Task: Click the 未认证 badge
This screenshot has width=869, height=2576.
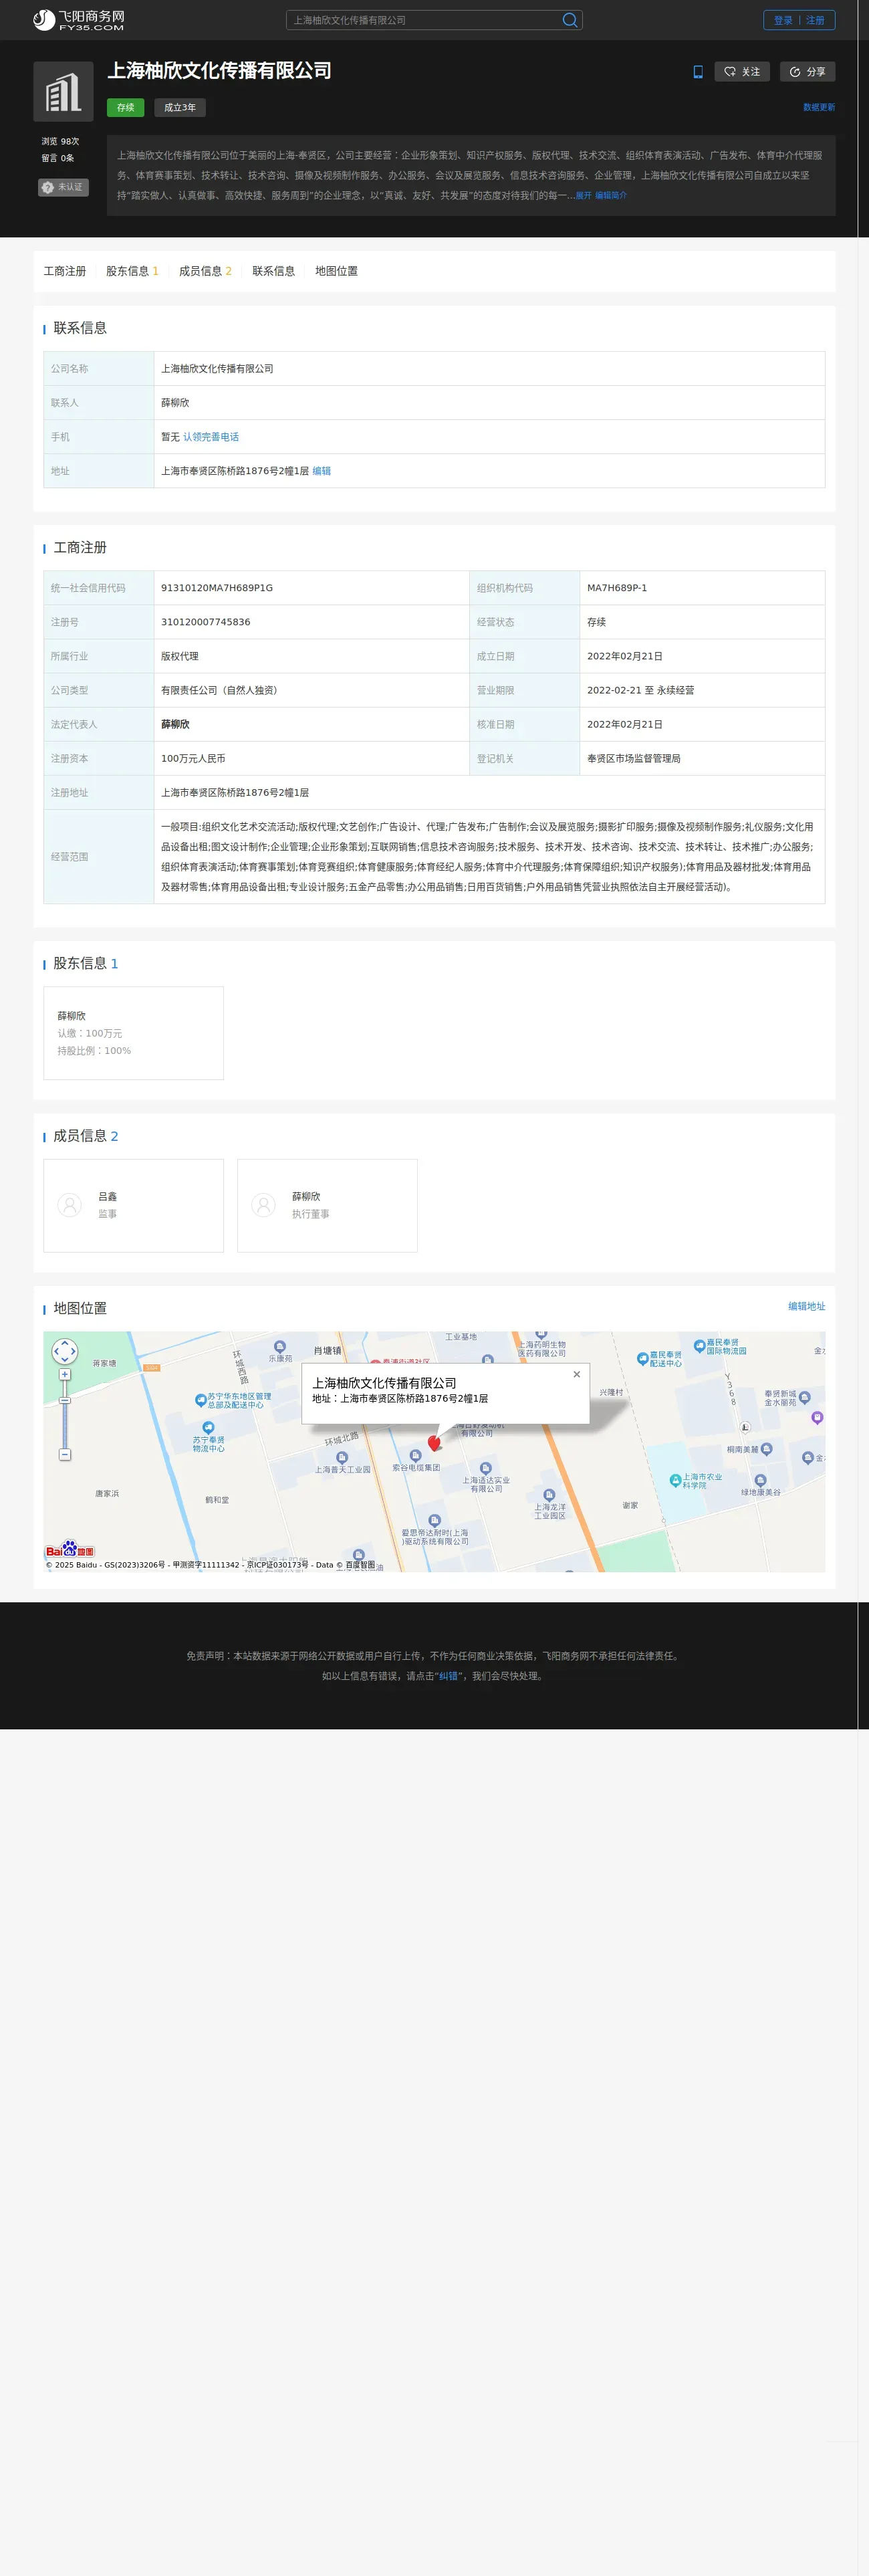Action: [63, 187]
